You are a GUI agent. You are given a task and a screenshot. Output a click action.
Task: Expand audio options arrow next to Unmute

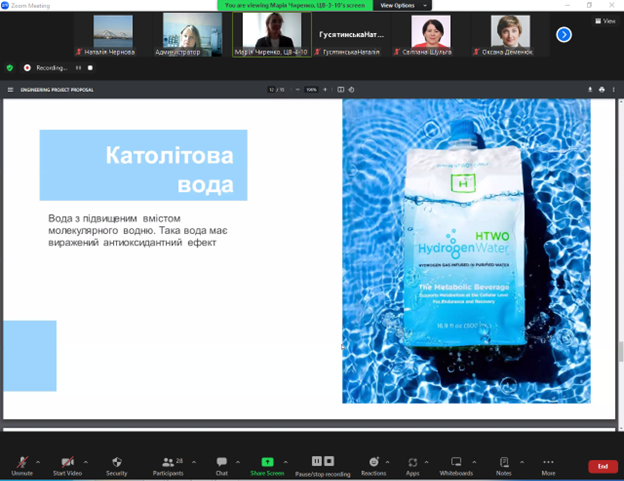(x=38, y=461)
